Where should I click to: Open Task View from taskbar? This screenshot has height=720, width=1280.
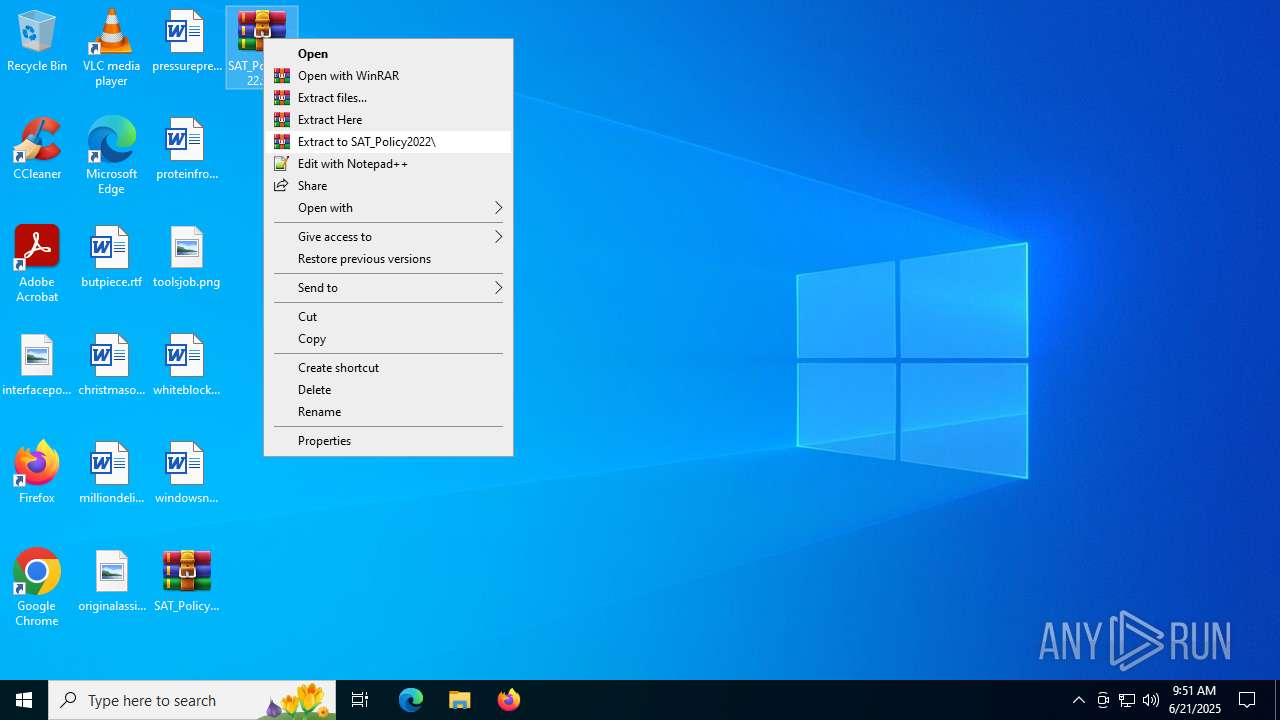point(360,700)
